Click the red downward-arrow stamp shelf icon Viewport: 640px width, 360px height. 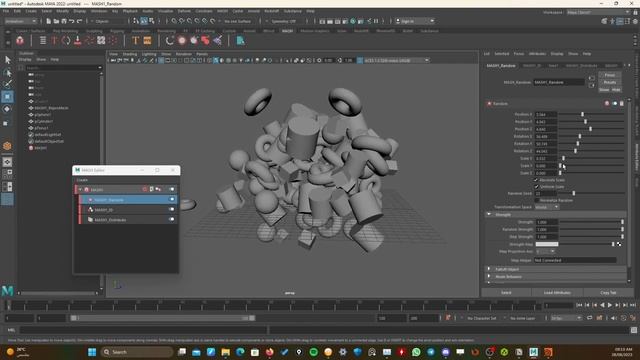click(x=78, y=40)
